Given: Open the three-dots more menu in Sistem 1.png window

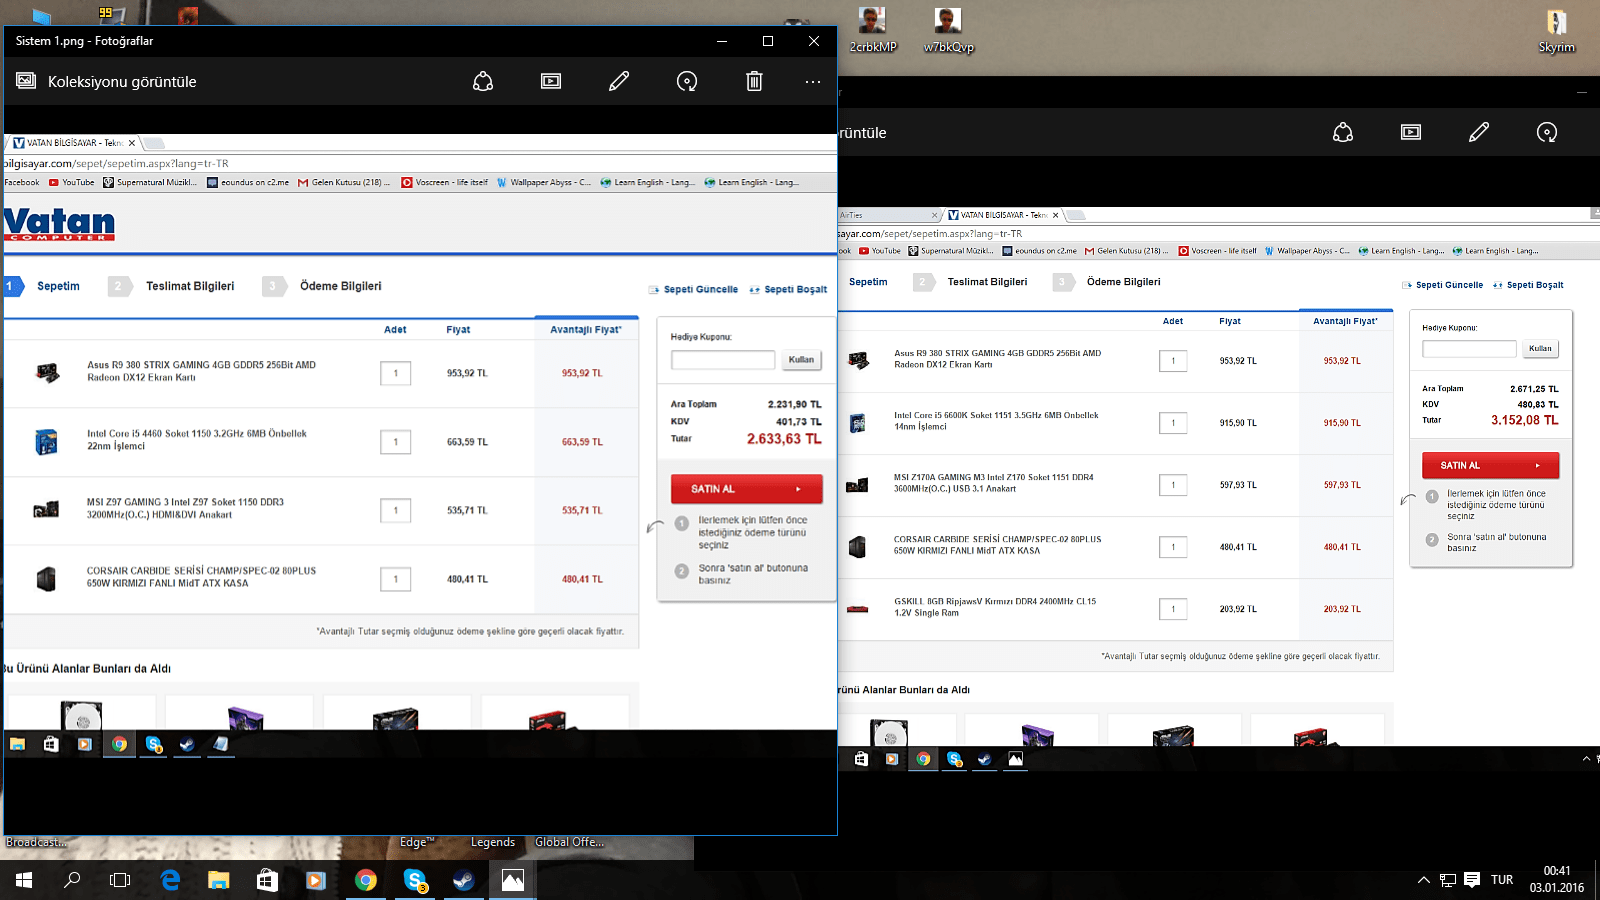Looking at the screenshot, I should [813, 81].
